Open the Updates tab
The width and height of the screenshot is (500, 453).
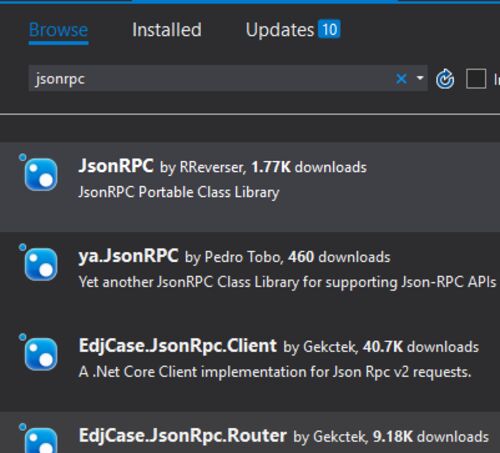pyautogui.click(x=280, y=30)
